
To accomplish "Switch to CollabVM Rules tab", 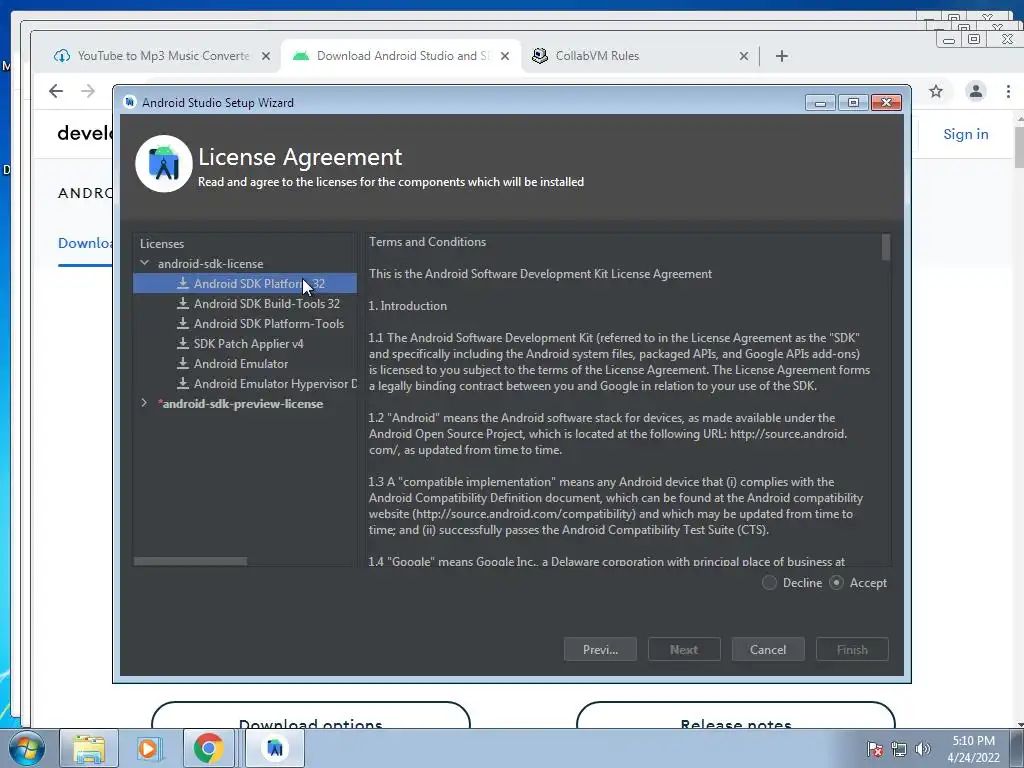I will (x=640, y=56).
